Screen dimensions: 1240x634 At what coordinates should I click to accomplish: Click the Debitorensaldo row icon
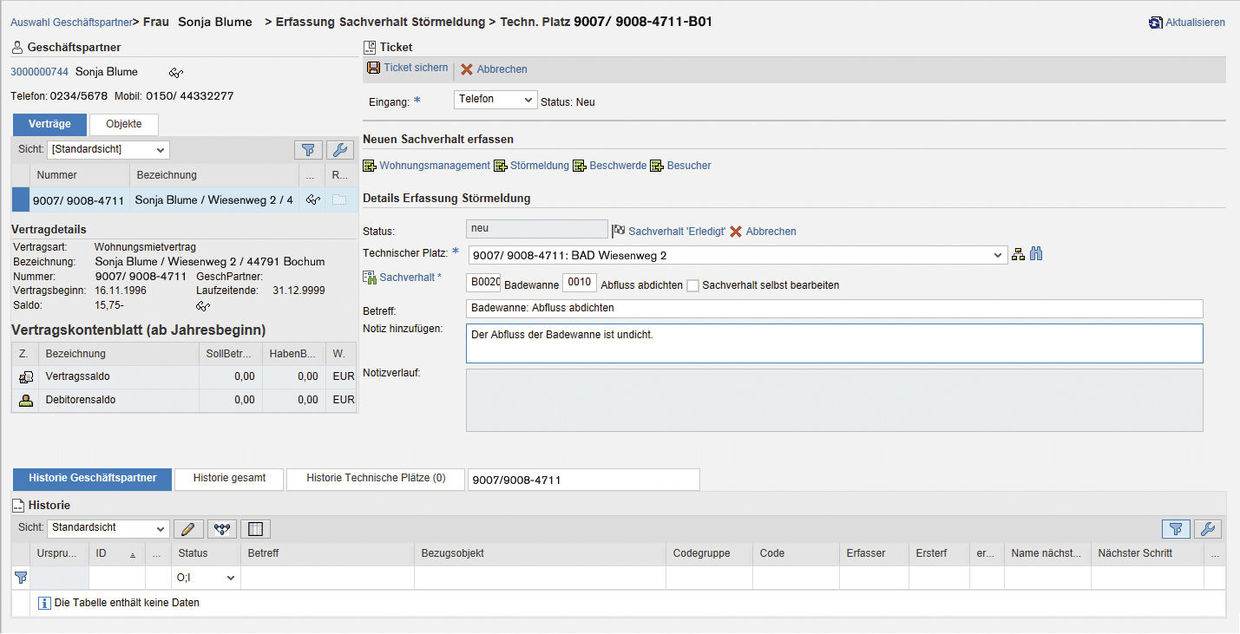pos(26,400)
